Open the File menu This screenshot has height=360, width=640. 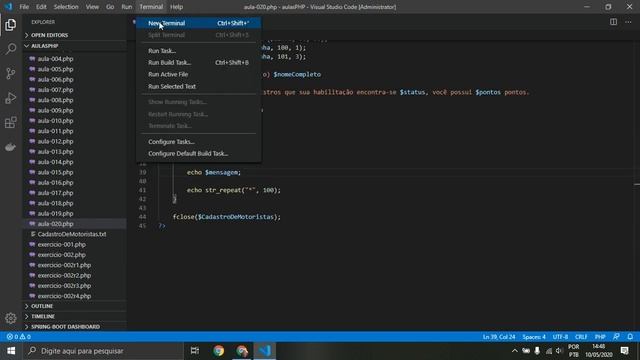[x=24, y=7]
